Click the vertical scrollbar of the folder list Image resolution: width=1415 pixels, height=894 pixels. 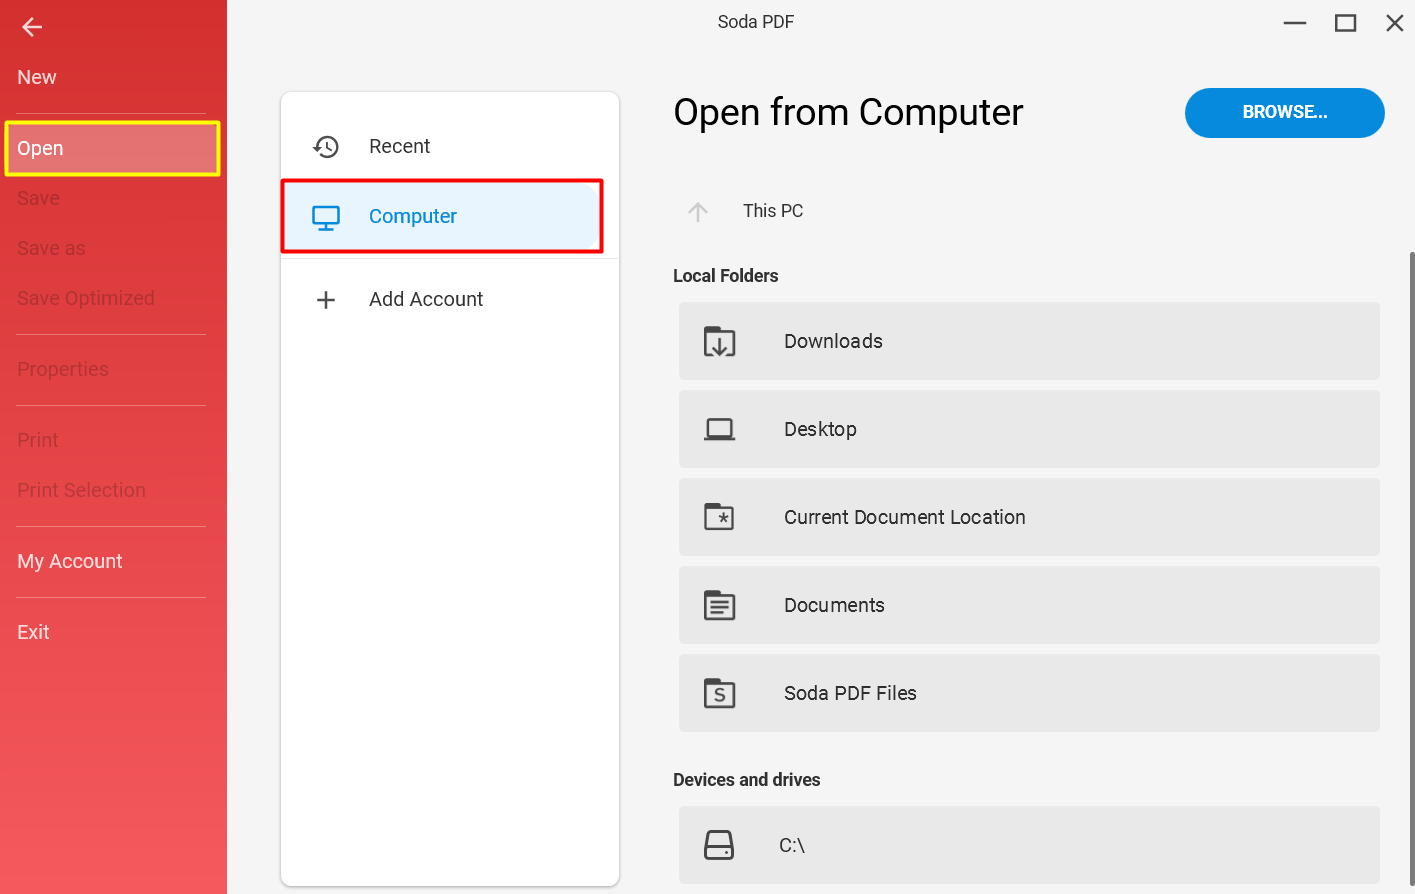click(x=1411, y=570)
